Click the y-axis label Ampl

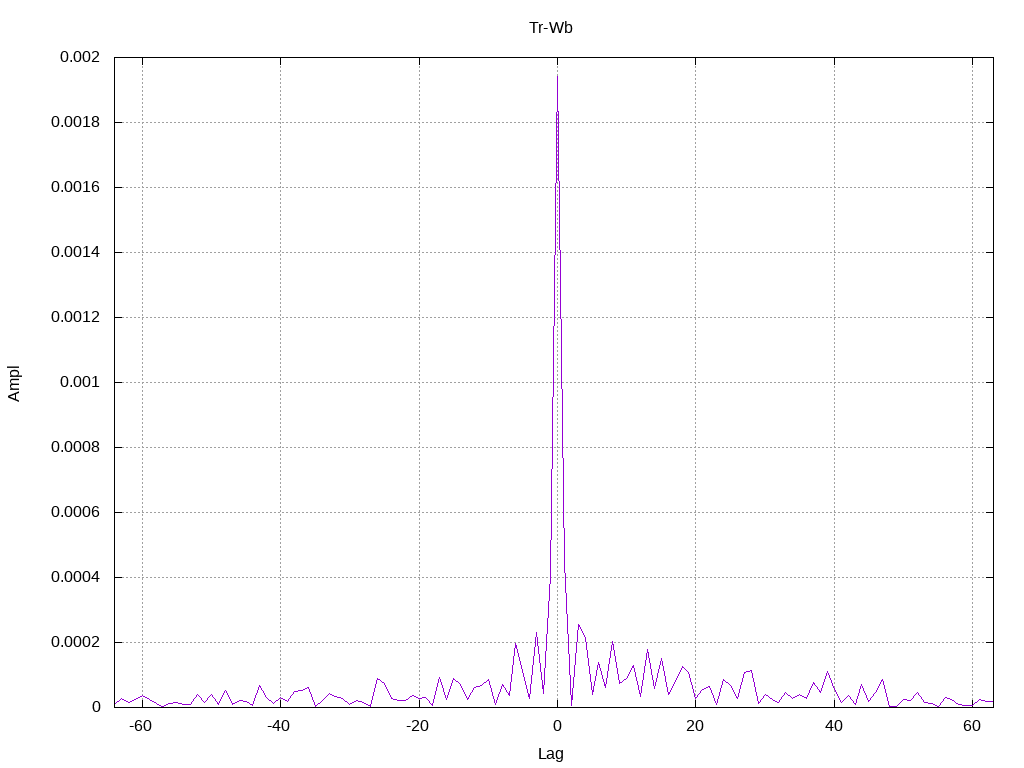click(14, 383)
